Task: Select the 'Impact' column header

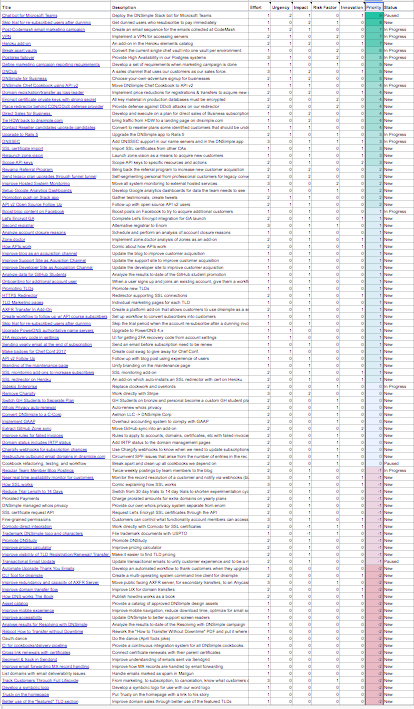Action: (301, 8)
